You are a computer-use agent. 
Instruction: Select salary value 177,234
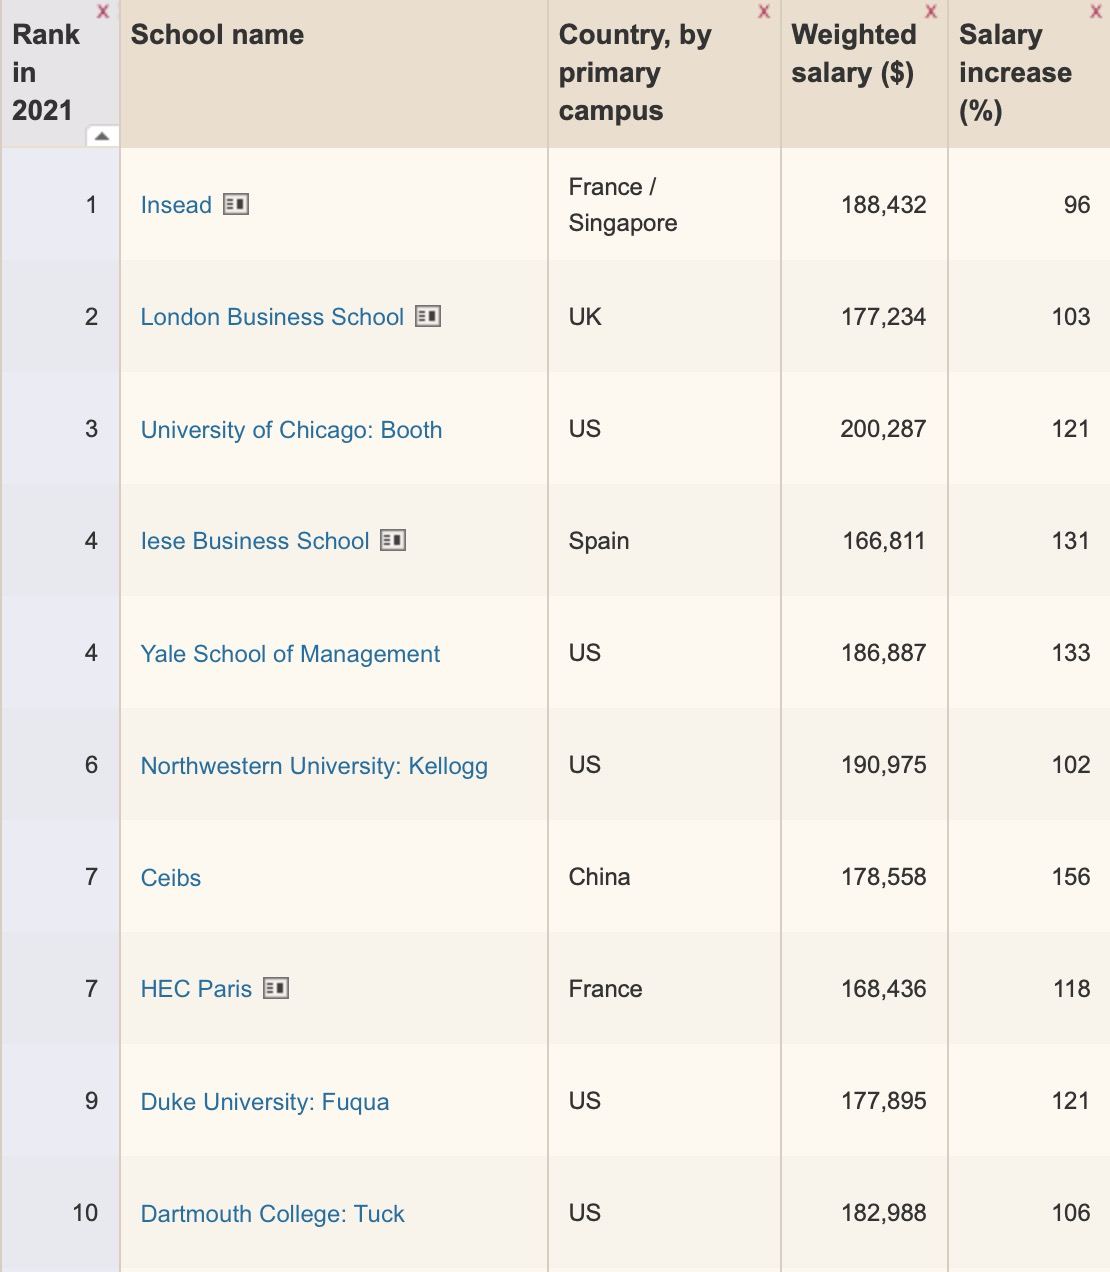point(883,317)
